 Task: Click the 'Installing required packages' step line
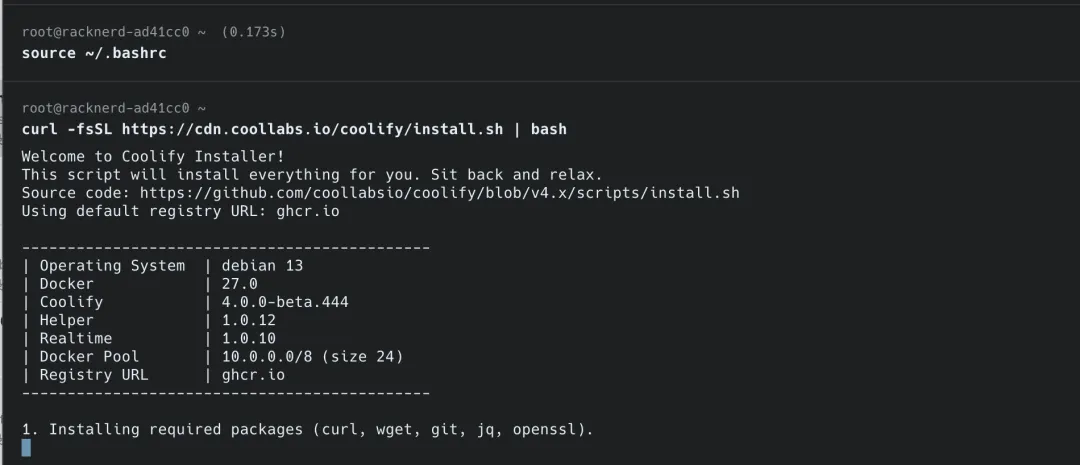point(307,429)
